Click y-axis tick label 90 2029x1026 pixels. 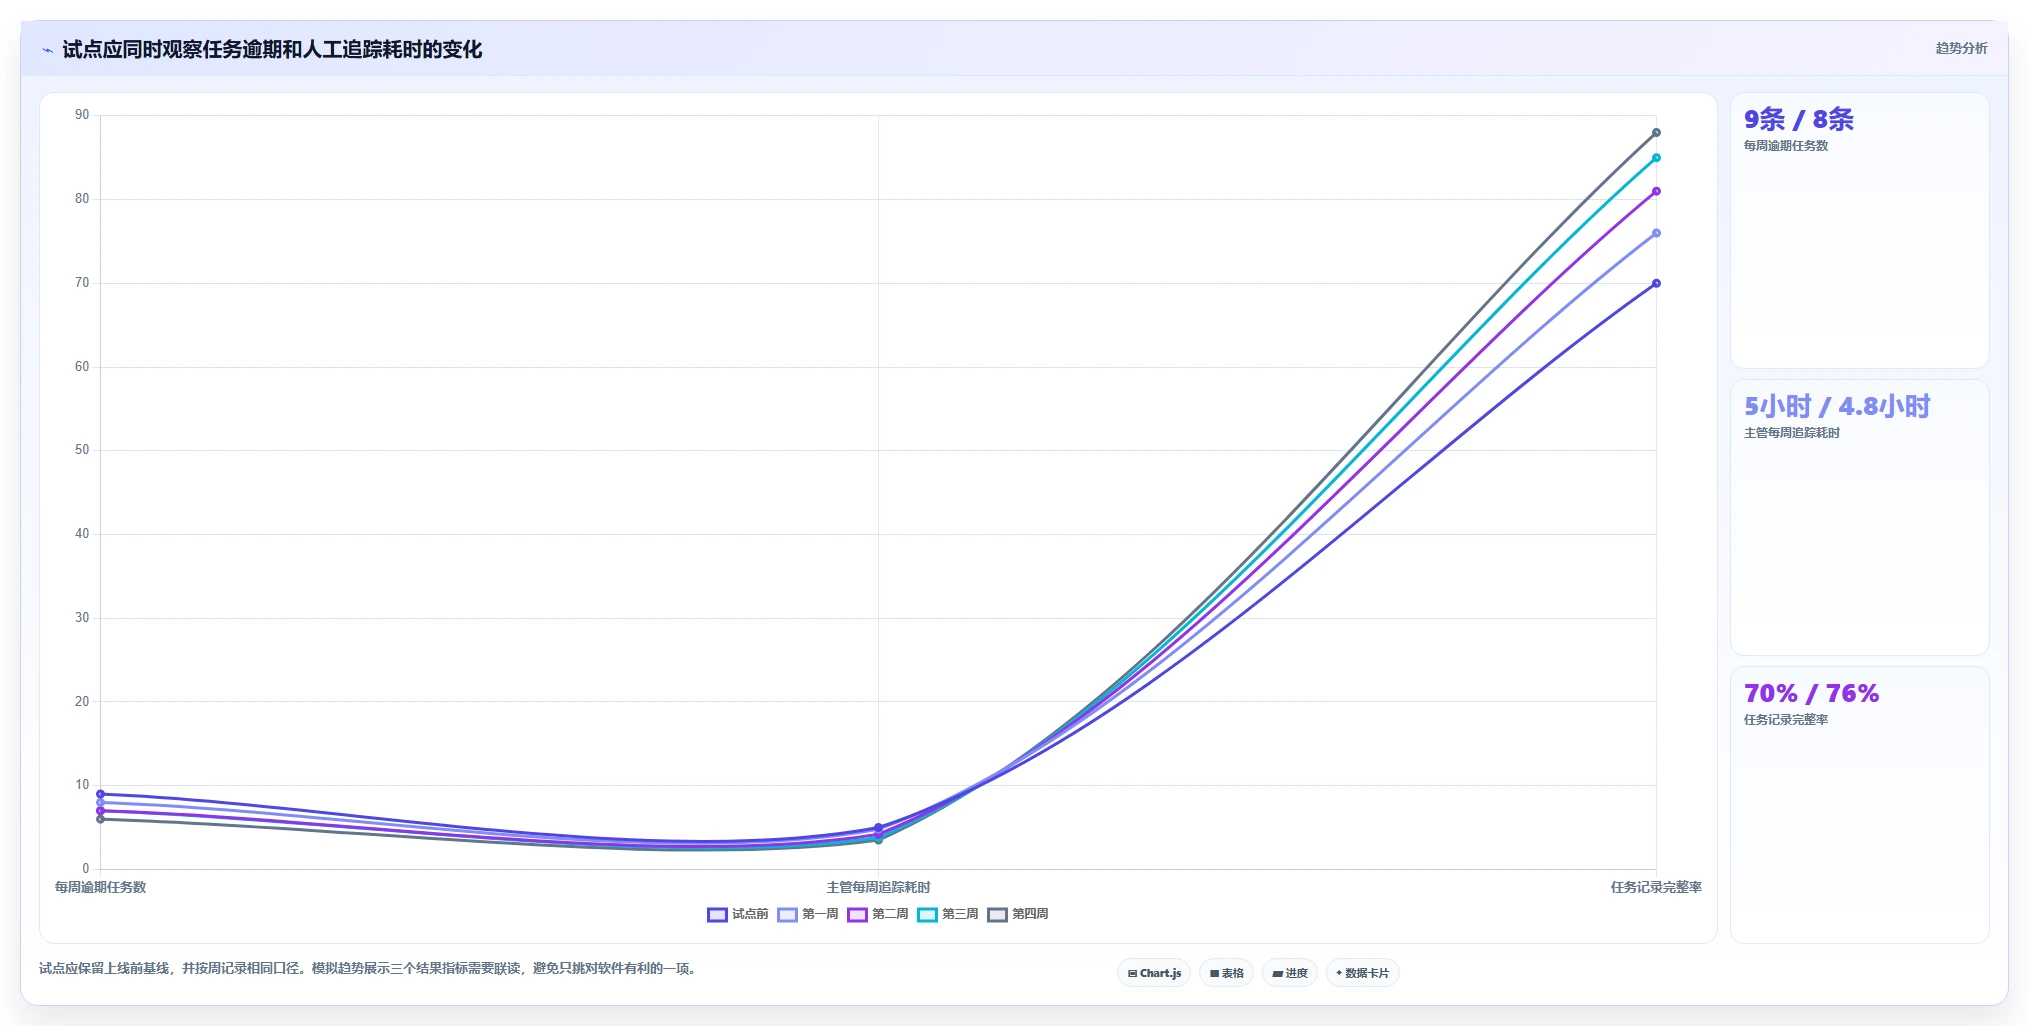(x=82, y=115)
